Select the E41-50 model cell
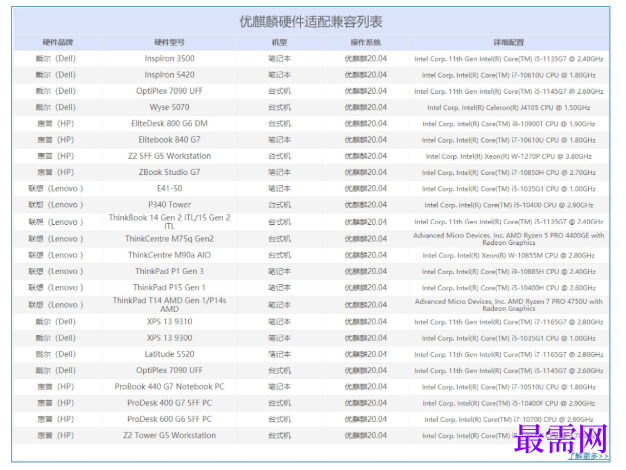The width and height of the screenshot is (626, 470). [x=169, y=188]
